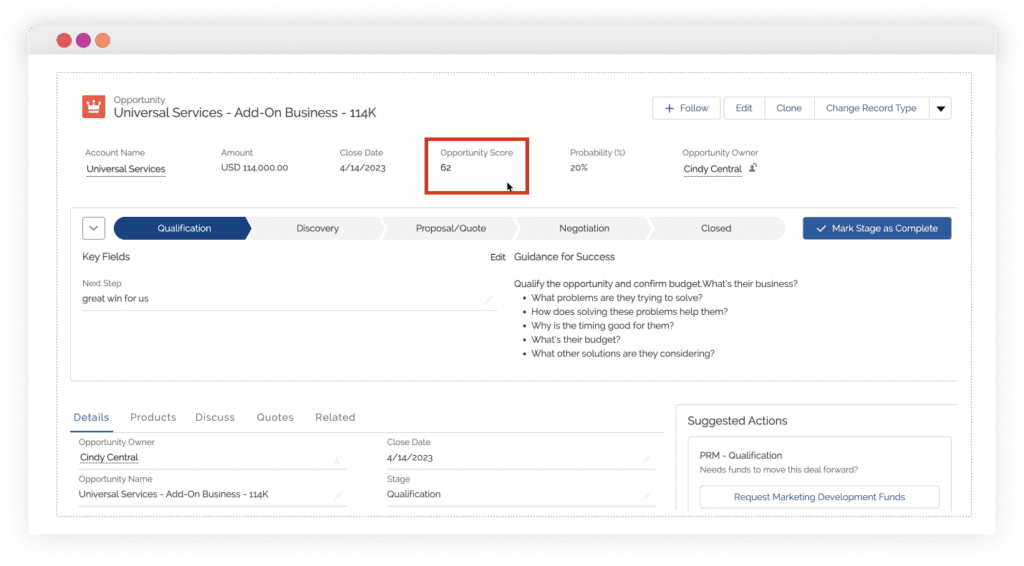
Task: Click the orange window control dot
Action: (103, 40)
